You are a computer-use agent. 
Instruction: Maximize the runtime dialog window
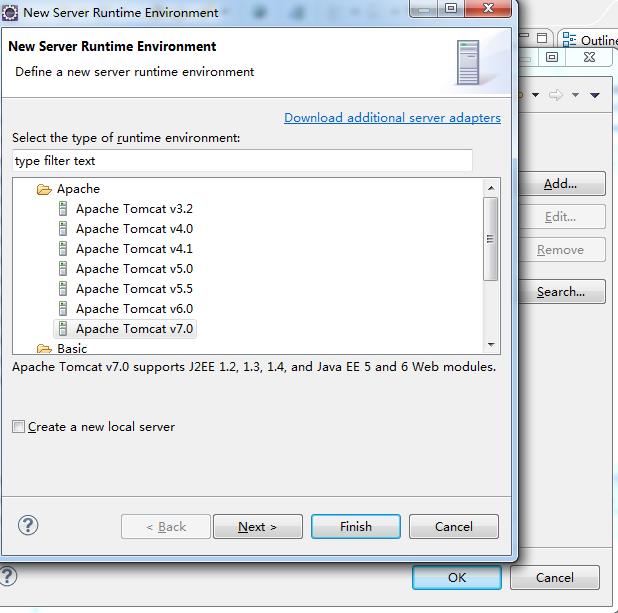click(451, 8)
